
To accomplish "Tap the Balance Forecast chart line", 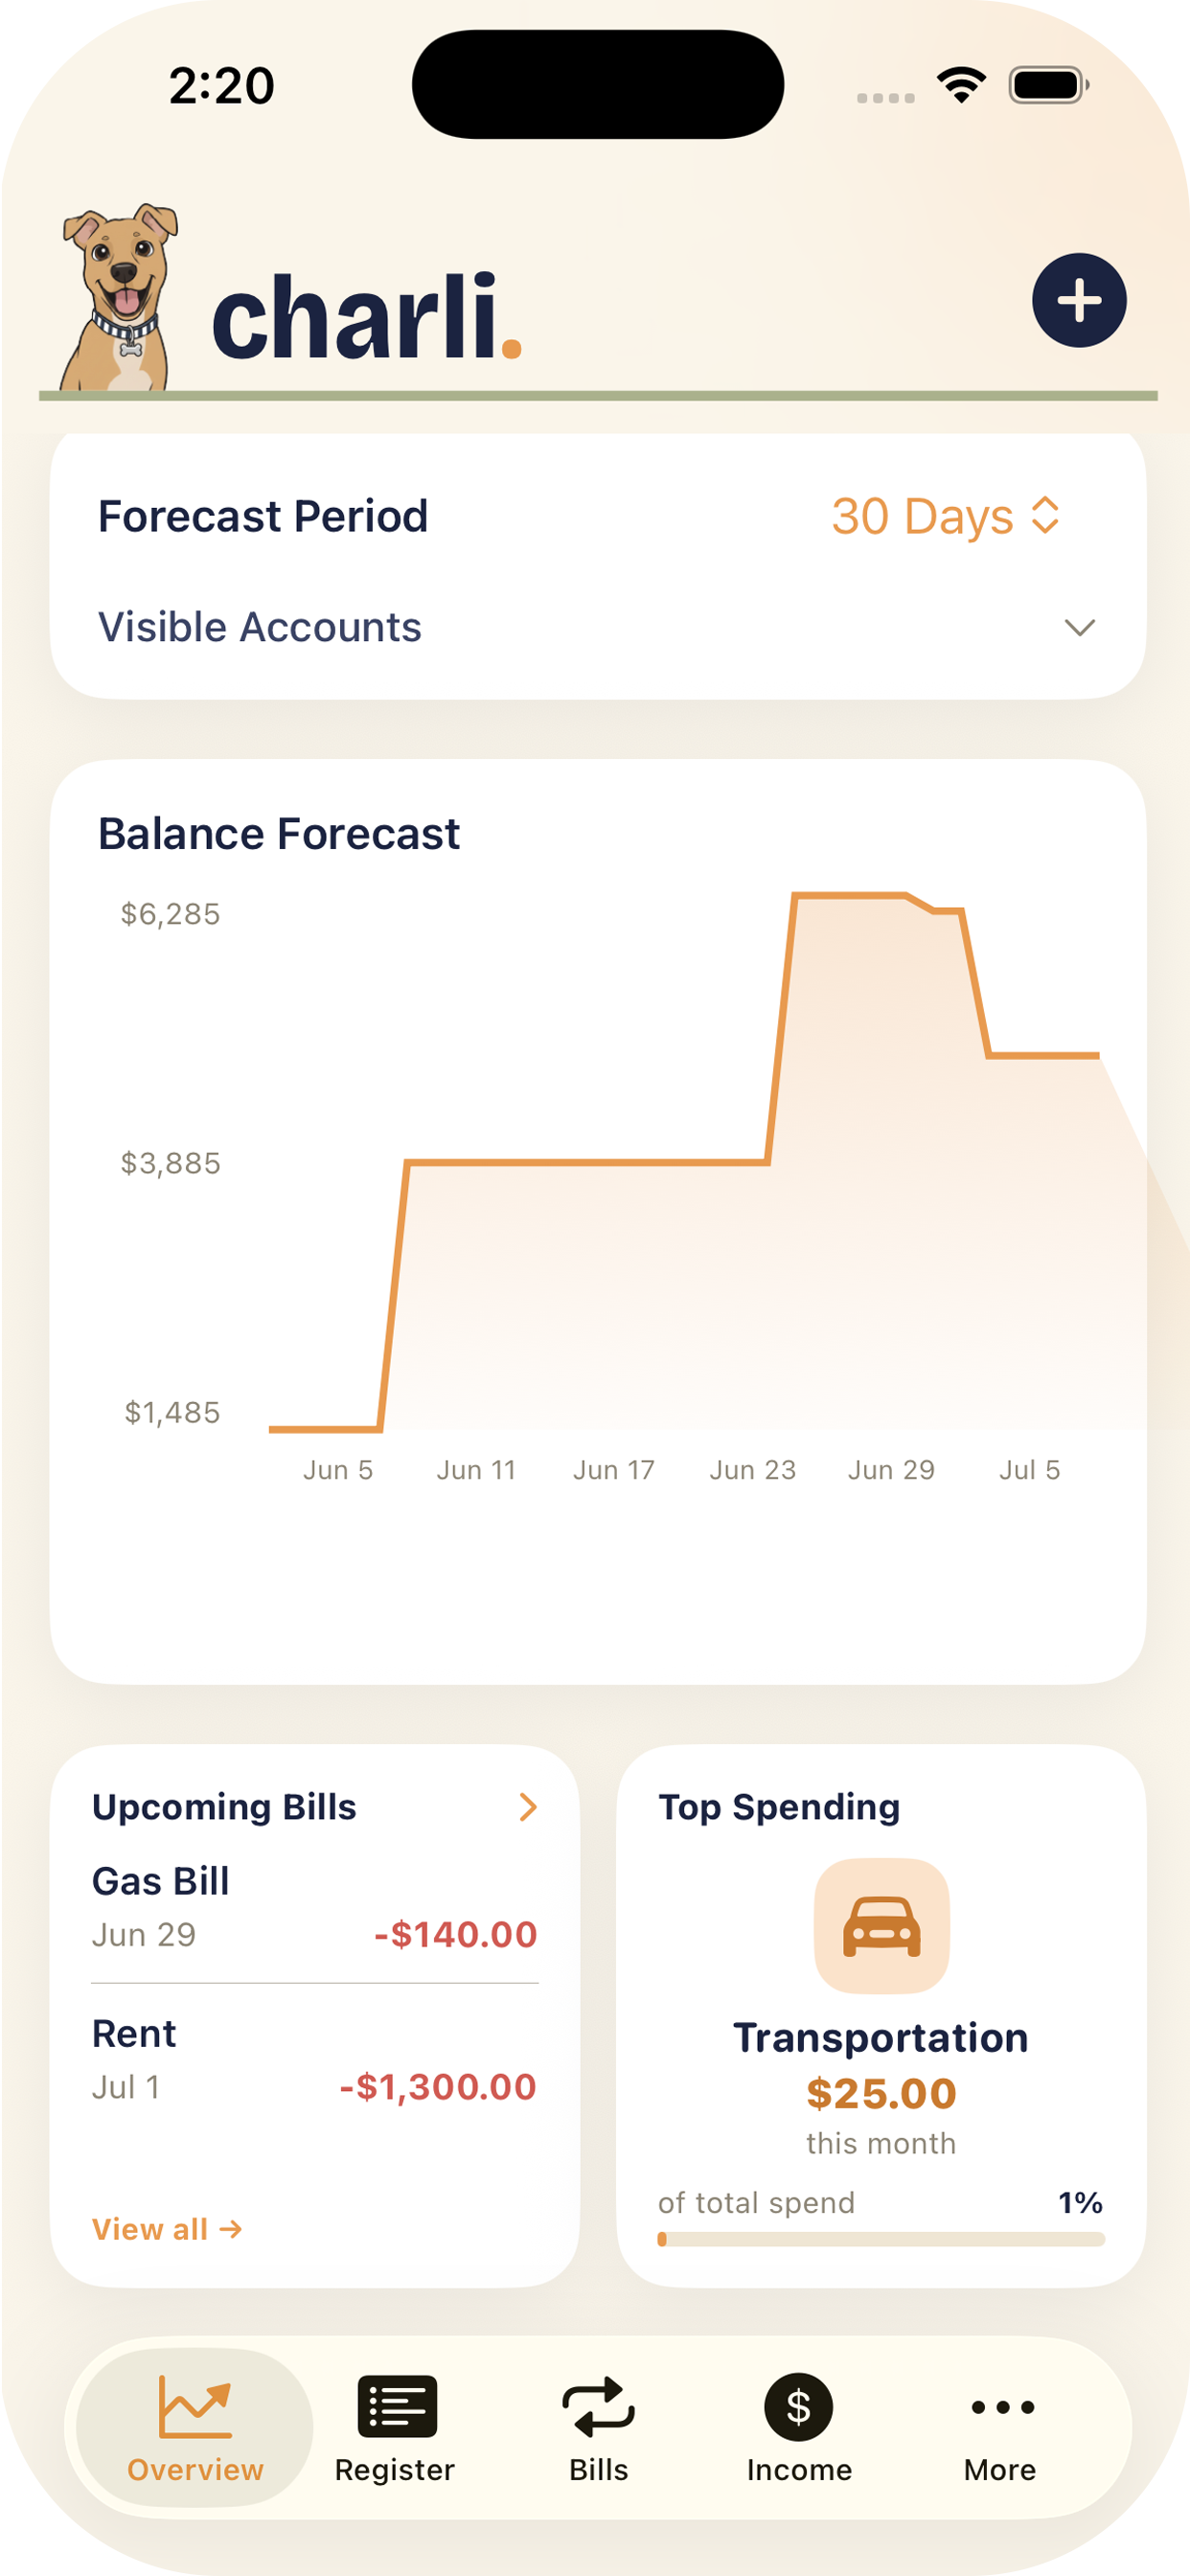I will (684, 1161).
